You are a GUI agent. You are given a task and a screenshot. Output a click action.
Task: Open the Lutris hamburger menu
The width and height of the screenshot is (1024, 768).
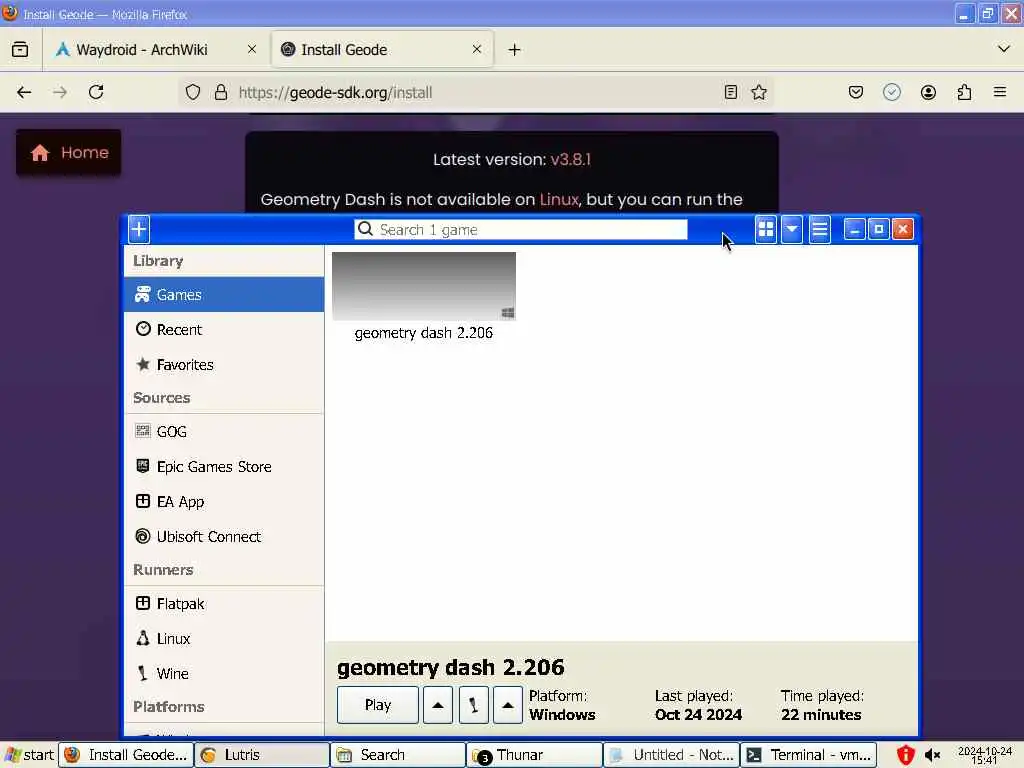820,230
